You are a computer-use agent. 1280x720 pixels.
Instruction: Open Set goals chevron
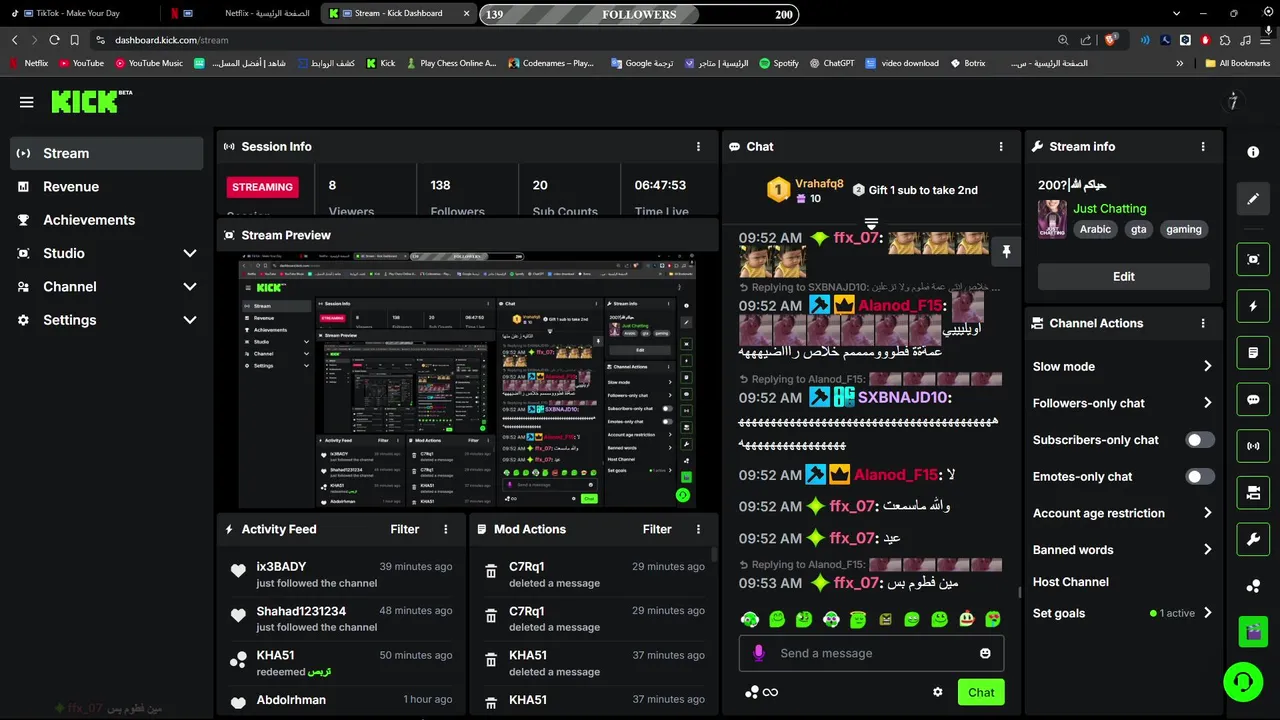(x=1207, y=613)
